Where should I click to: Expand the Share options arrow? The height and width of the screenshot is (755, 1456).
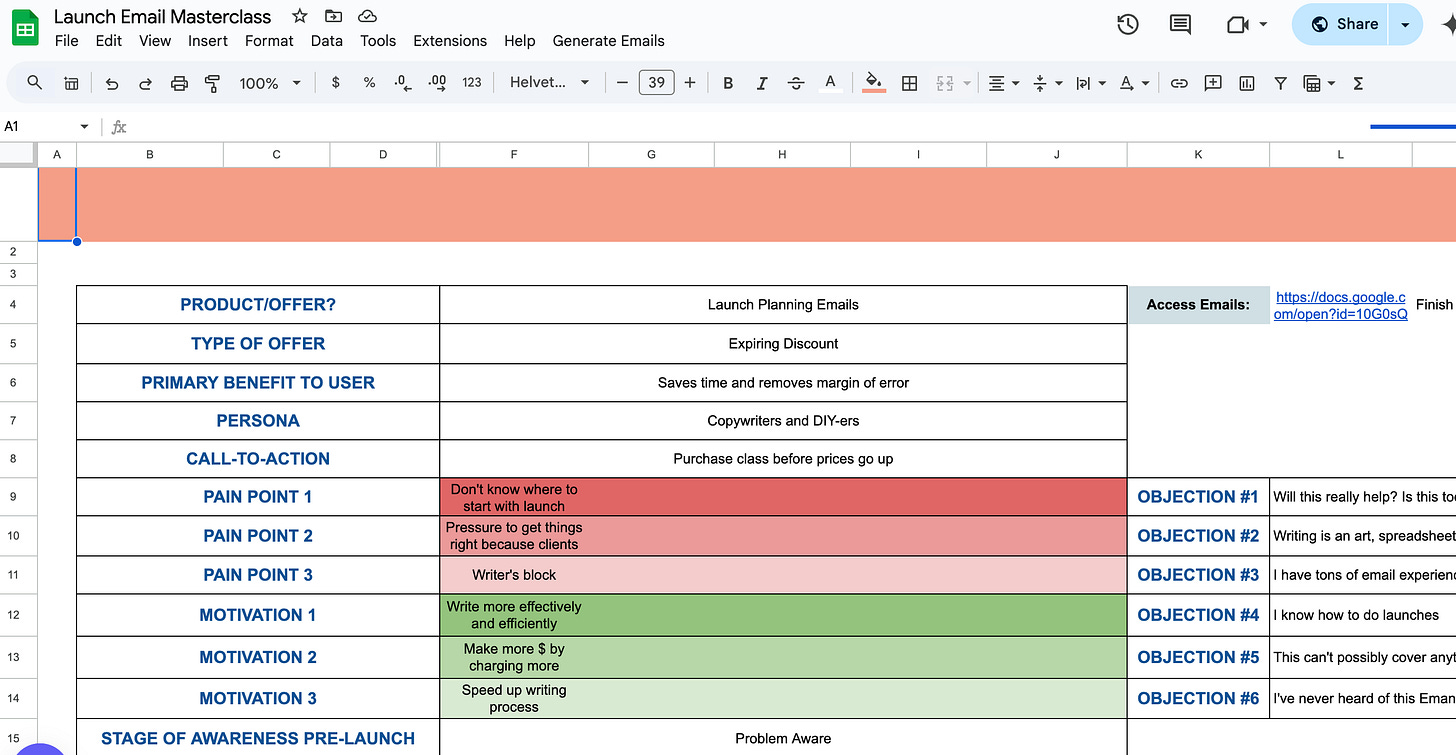pyautogui.click(x=1405, y=24)
